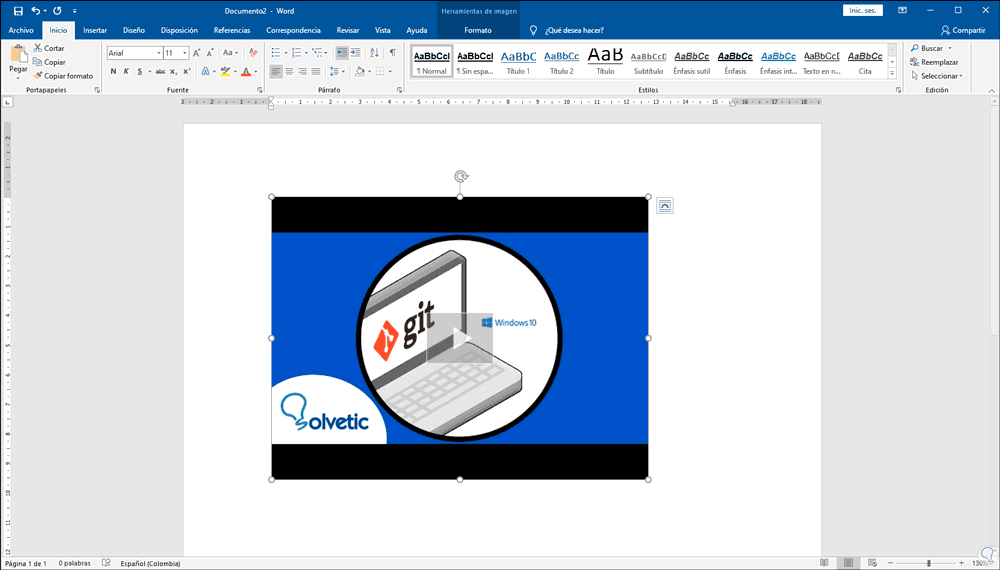Click the rotation handle above the image

click(x=460, y=177)
